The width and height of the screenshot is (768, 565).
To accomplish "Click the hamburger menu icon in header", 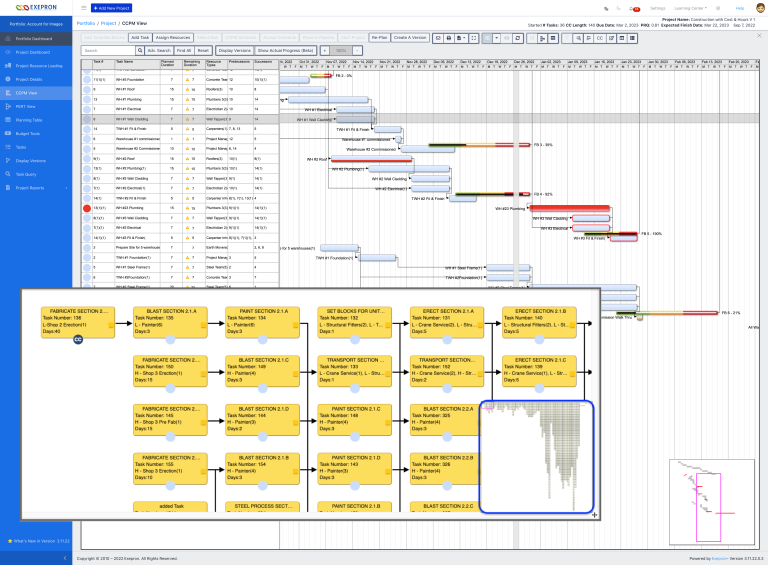I will click(x=84, y=7).
